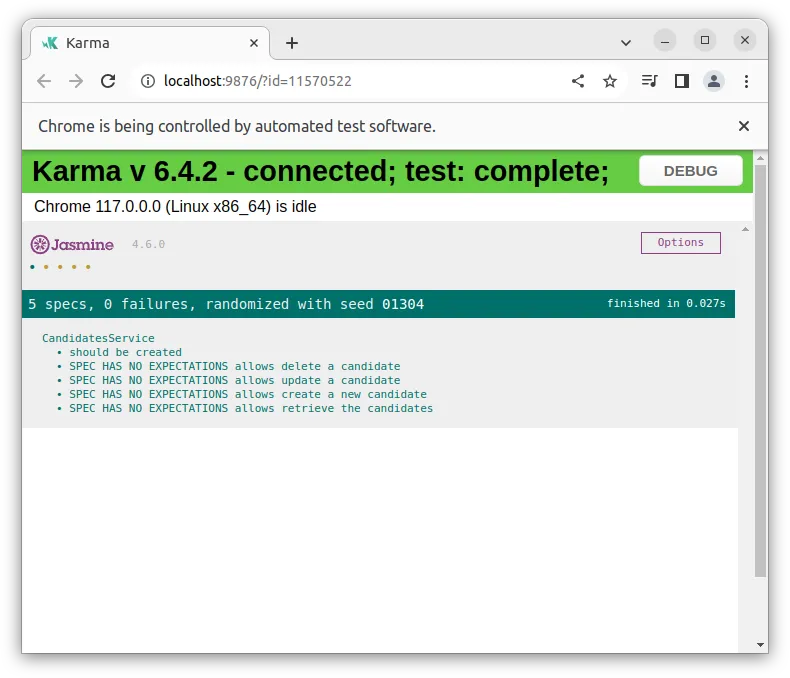Image resolution: width=790 pixels, height=678 pixels.
Task: Close the Karma tab
Action: click(x=254, y=43)
